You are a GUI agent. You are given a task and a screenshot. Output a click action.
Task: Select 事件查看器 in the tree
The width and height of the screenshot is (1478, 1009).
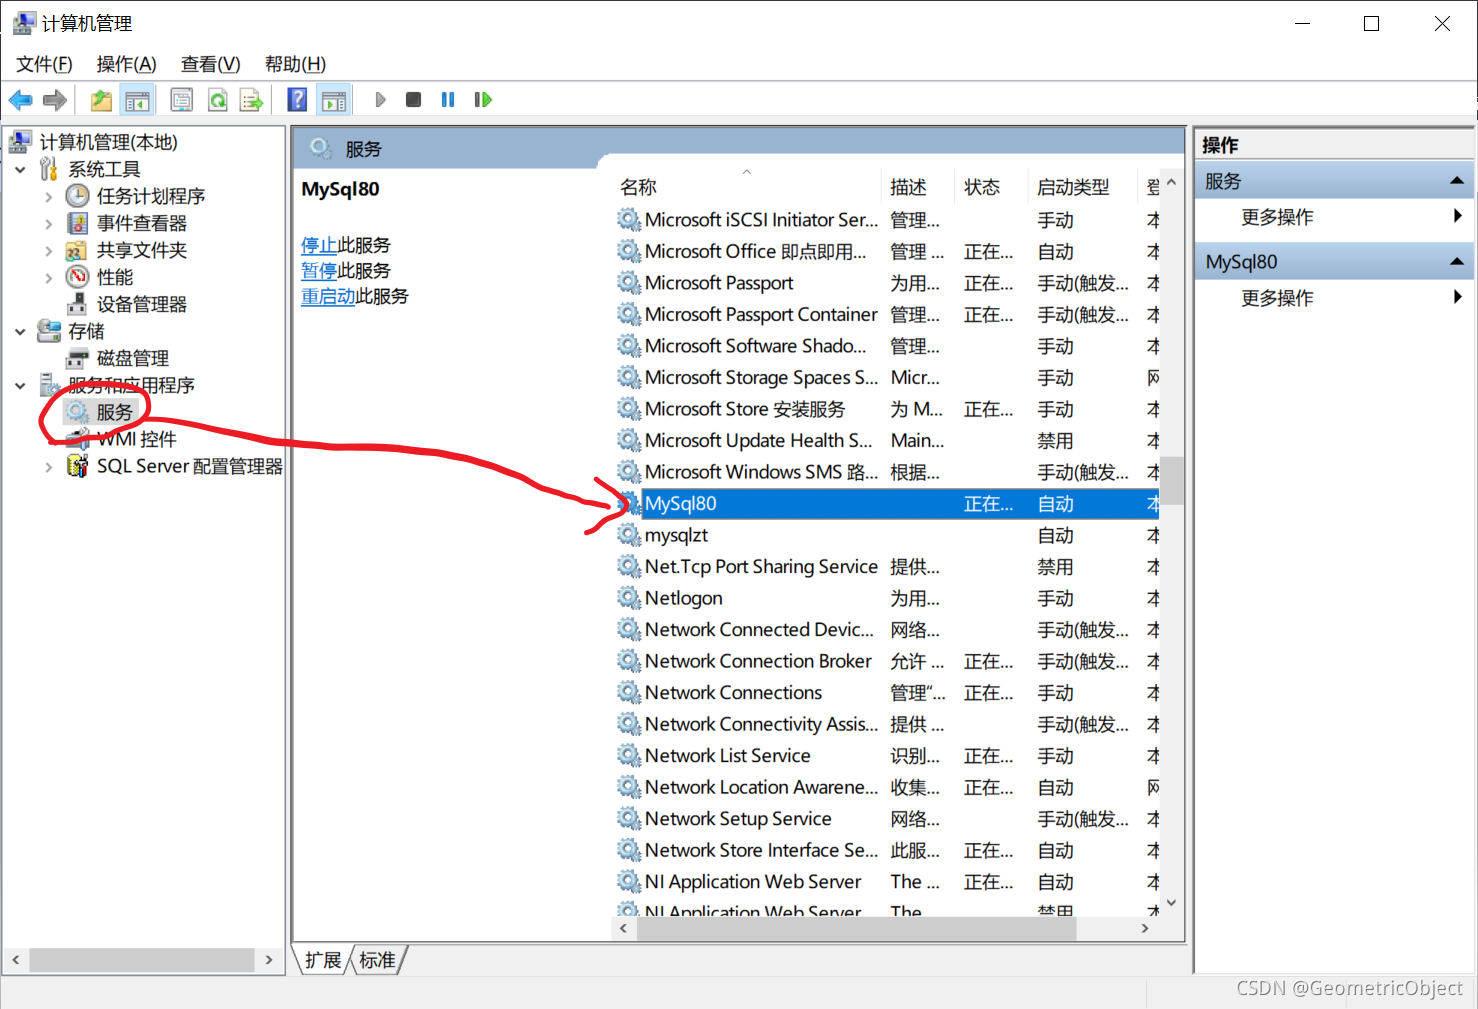point(142,223)
